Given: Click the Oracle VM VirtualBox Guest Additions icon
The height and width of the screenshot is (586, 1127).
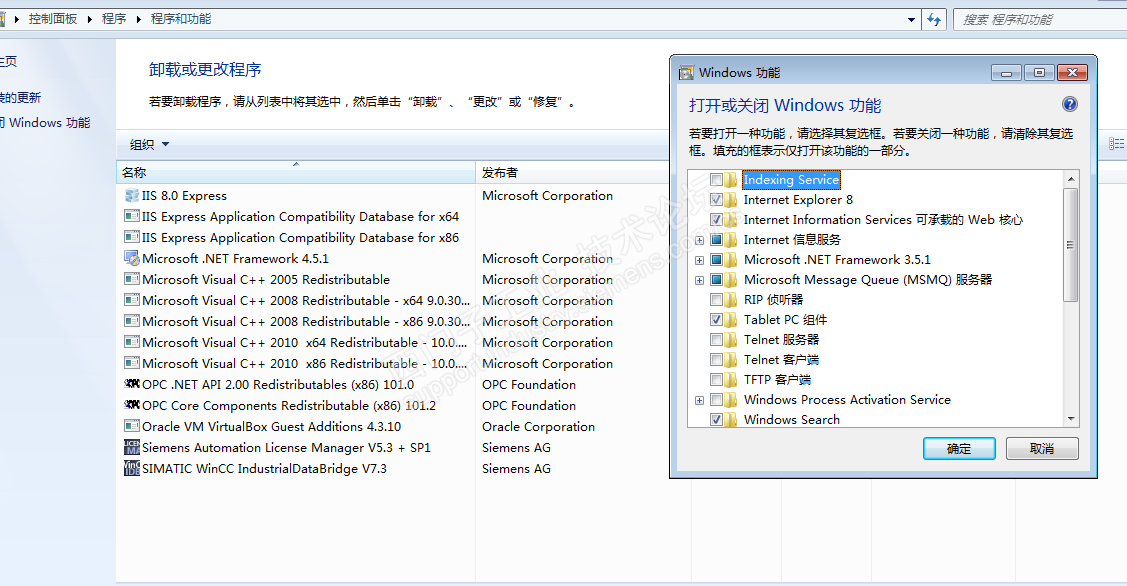Looking at the screenshot, I should [132, 426].
